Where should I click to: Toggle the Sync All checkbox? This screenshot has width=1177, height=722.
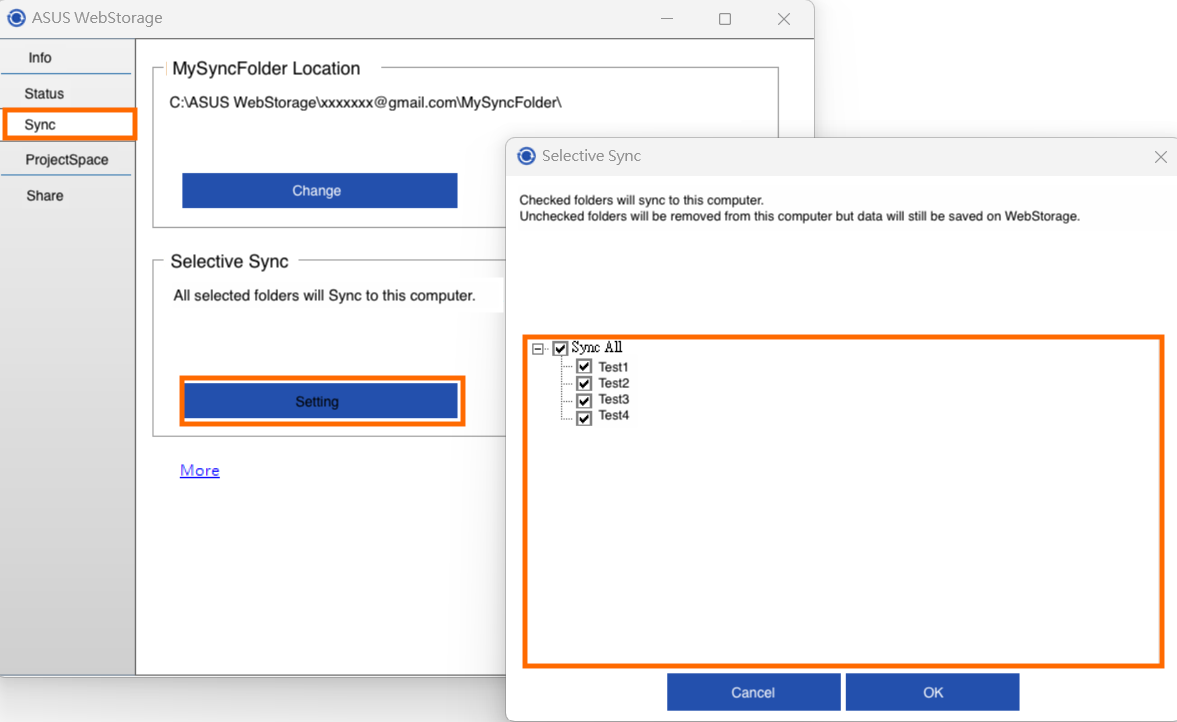point(560,348)
